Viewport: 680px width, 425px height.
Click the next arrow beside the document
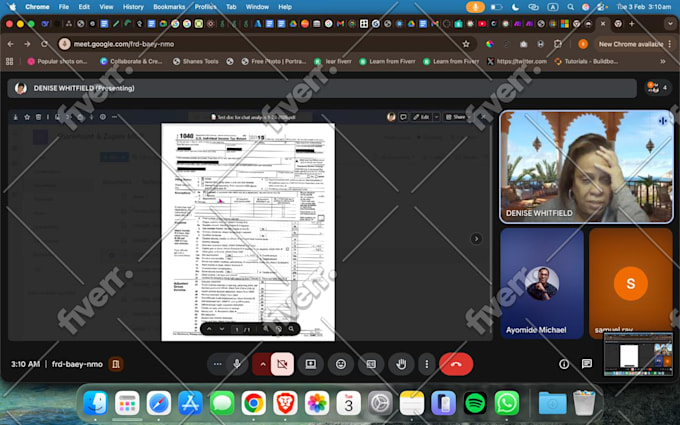click(x=476, y=239)
